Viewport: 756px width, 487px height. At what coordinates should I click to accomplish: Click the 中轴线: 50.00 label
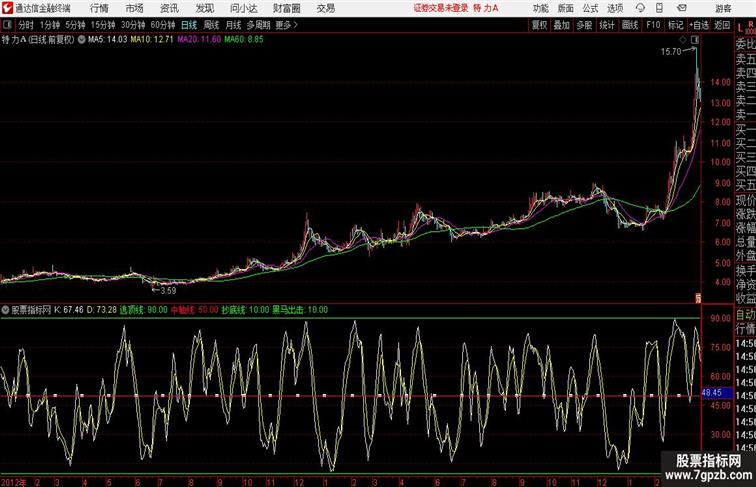click(195, 310)
